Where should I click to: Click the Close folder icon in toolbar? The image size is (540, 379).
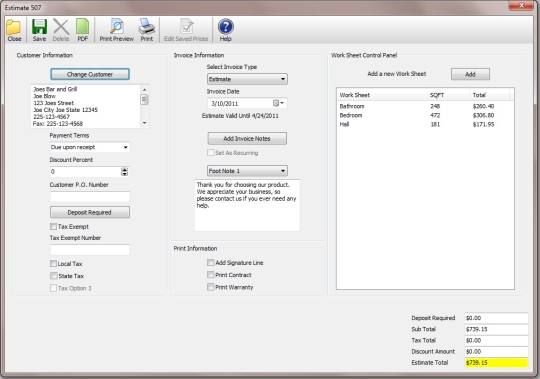tap(14, 28)
